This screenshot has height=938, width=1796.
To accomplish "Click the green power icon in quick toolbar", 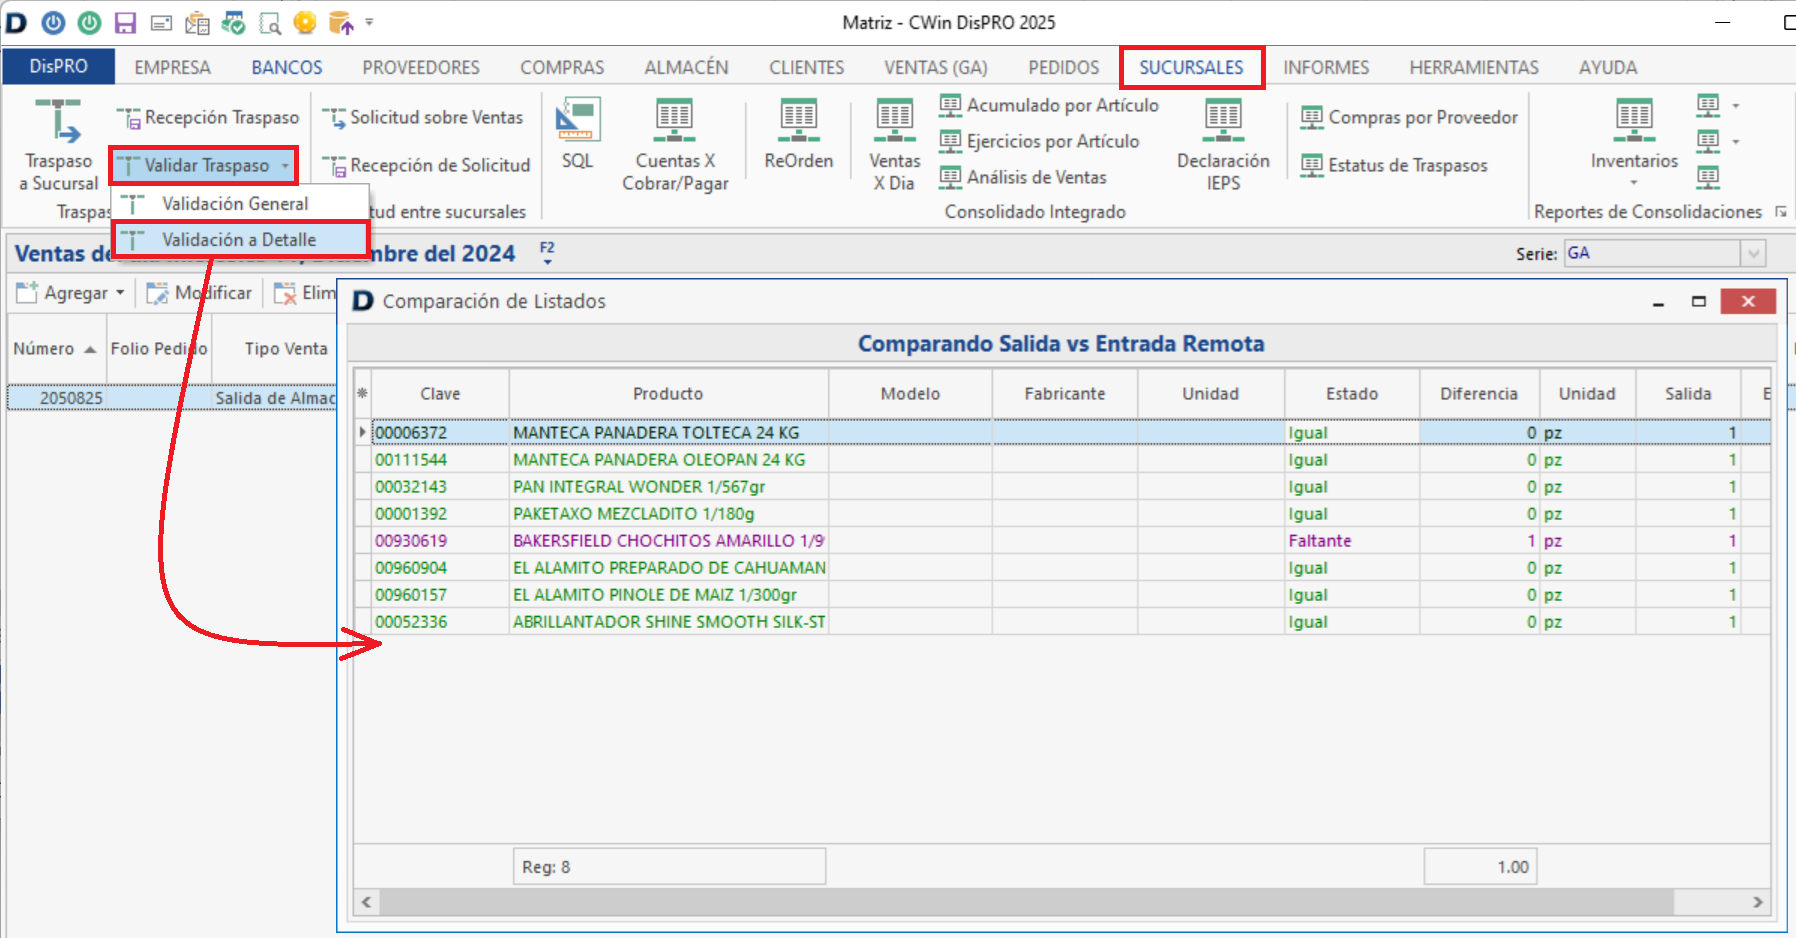I will (90, 22).
